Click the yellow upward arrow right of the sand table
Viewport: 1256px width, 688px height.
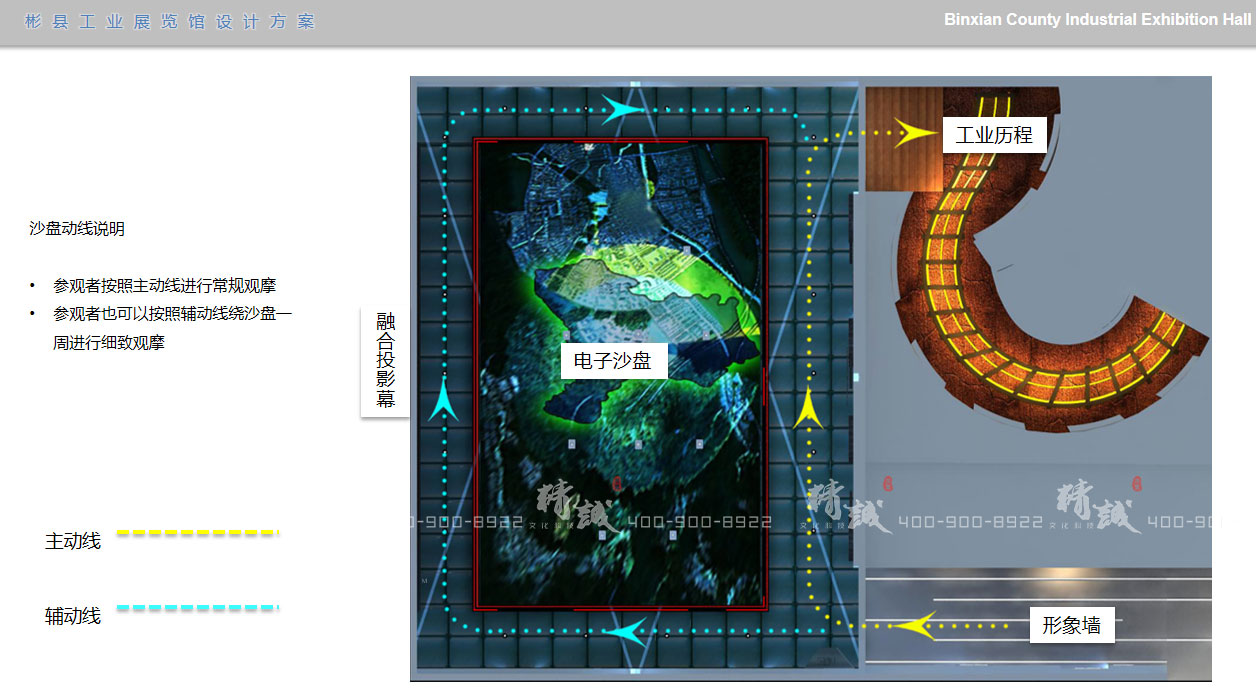[807, 410]
